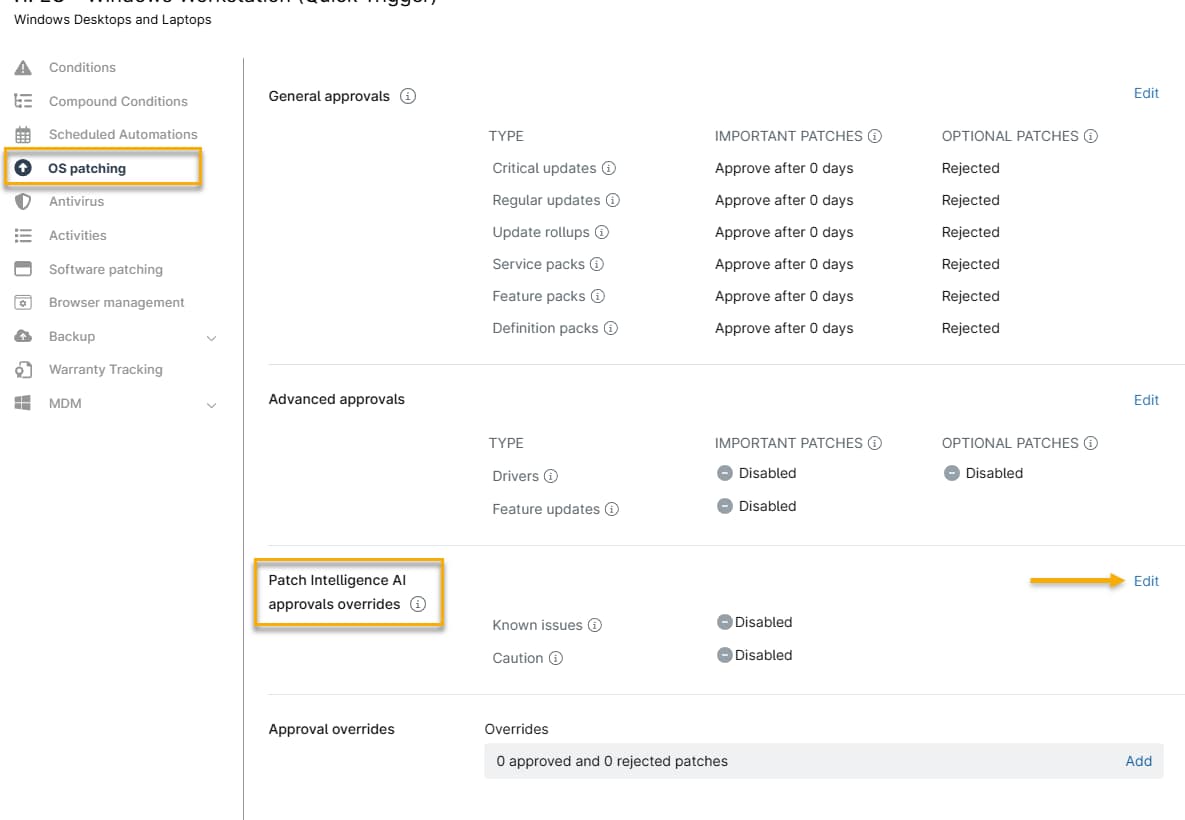Screen dimensions: 1185x820
Task: Open Scheduled Automations page
Action: pyautogui.click(x=123, y=135)
